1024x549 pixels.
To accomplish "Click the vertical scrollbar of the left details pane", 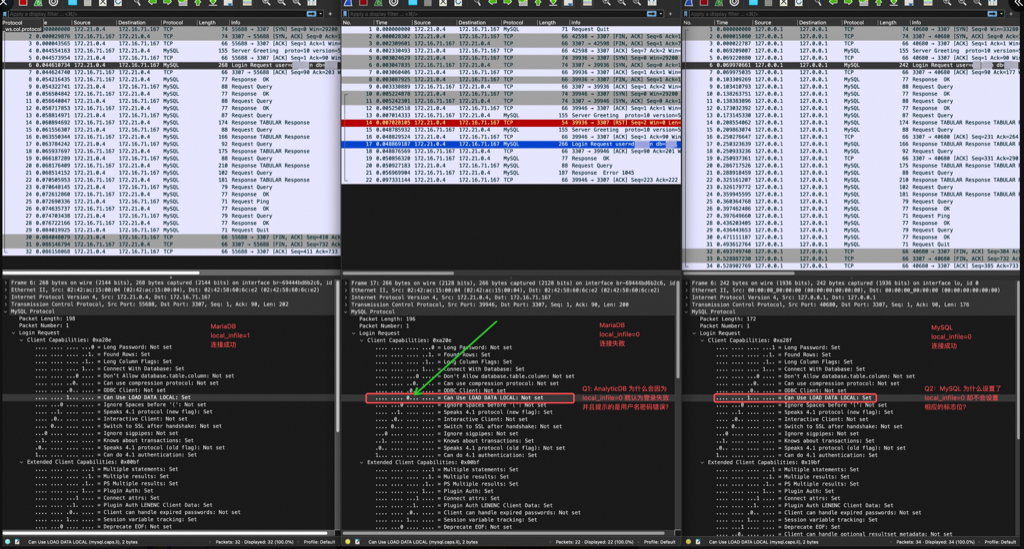I will point(338,400).
